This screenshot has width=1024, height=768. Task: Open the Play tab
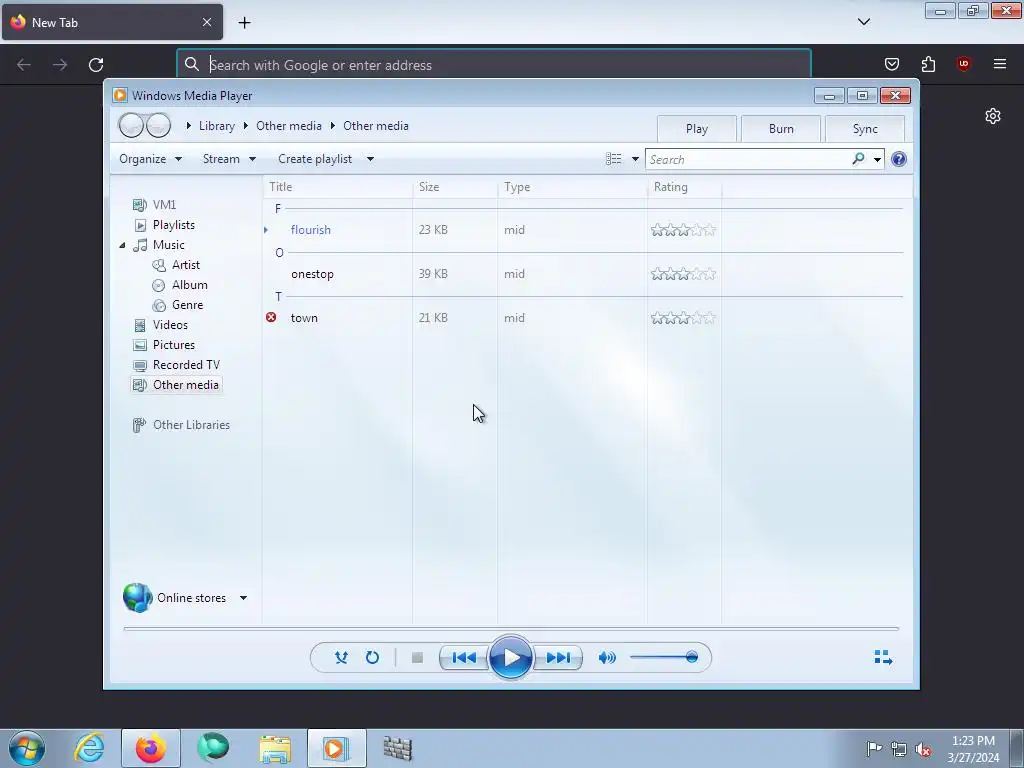(697, 129)
